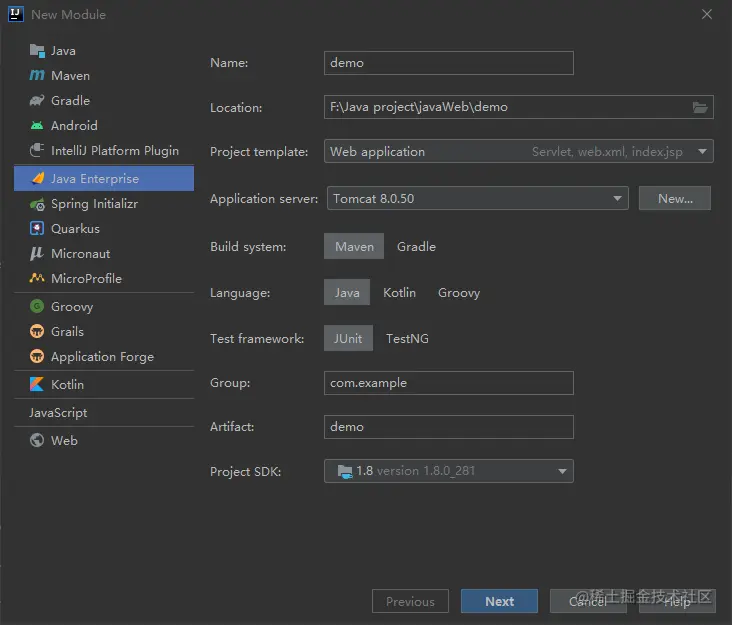732x625 pixels.
Task: Click the 'Project SDK:' label
Action: pyautogui.click(x=246, y=471)
